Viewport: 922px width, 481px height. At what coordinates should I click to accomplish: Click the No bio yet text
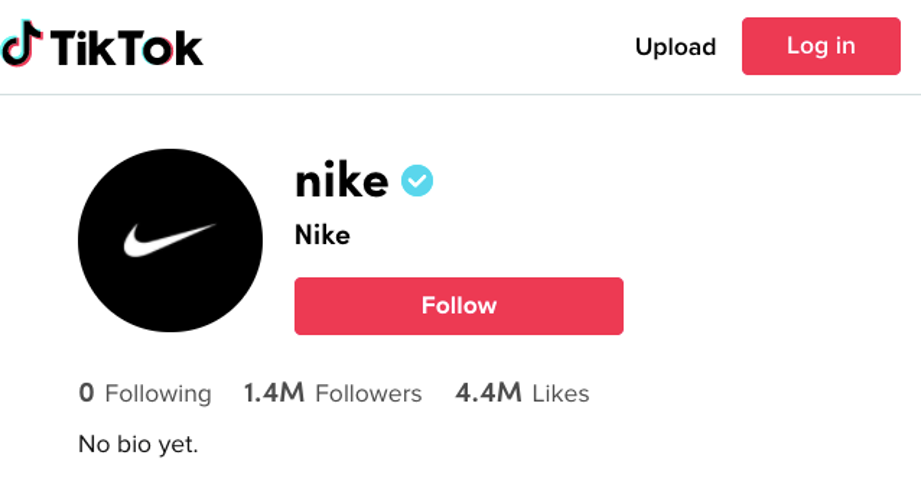[x=138, y=444]
